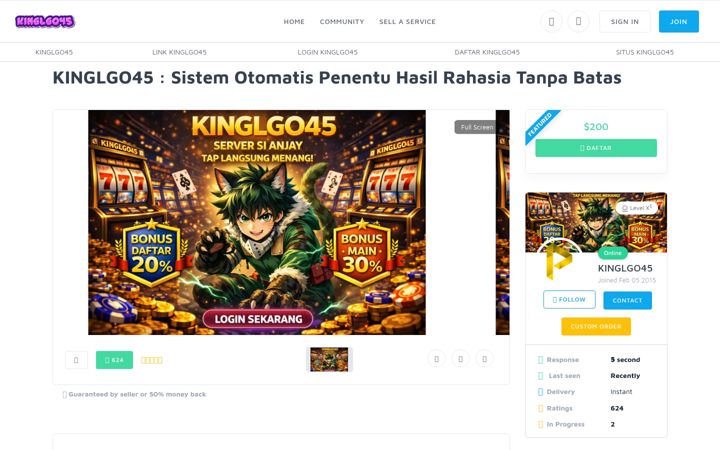Click the square icon button beside the green 624 button
Screen dimensions: 720x450
76,360
